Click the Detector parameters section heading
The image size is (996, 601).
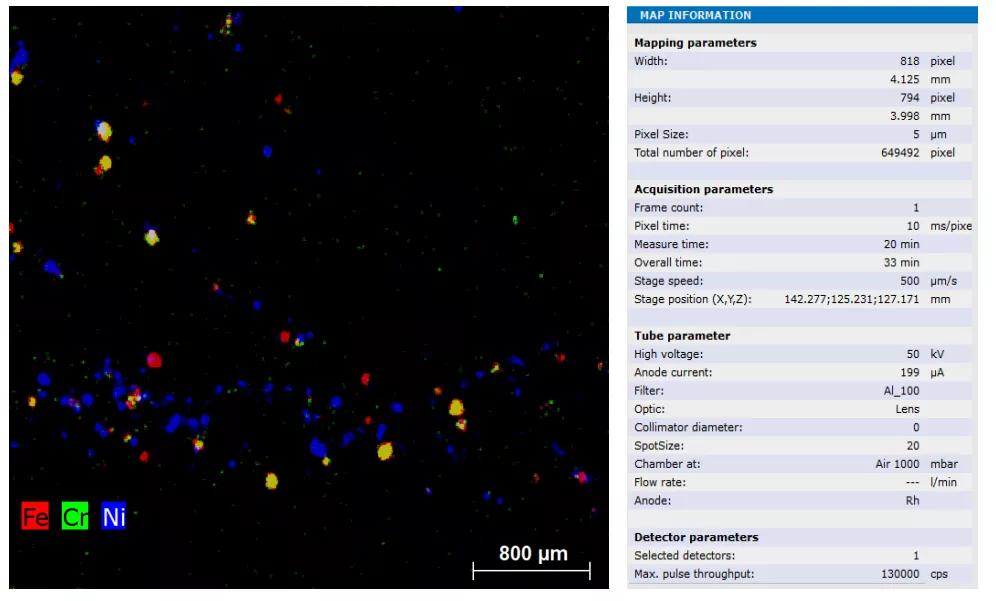coord(696,537)
